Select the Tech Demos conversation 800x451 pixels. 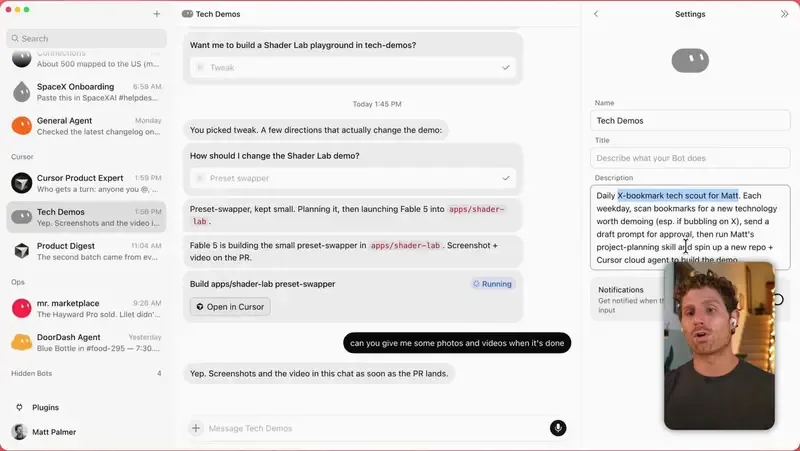tap(86, 217)
